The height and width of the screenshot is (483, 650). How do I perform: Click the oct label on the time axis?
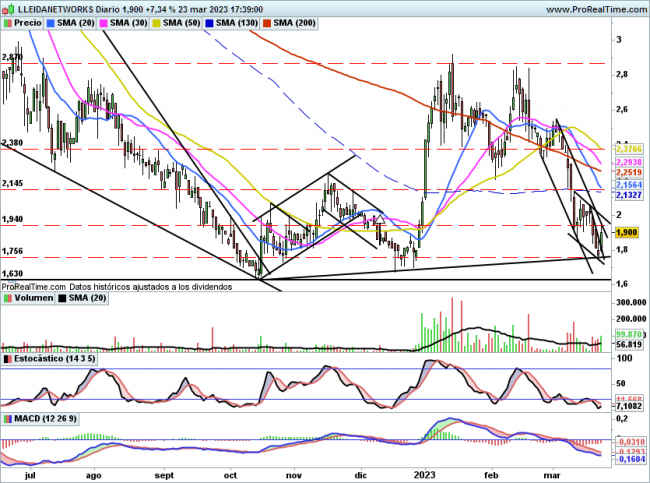[230, 475]
